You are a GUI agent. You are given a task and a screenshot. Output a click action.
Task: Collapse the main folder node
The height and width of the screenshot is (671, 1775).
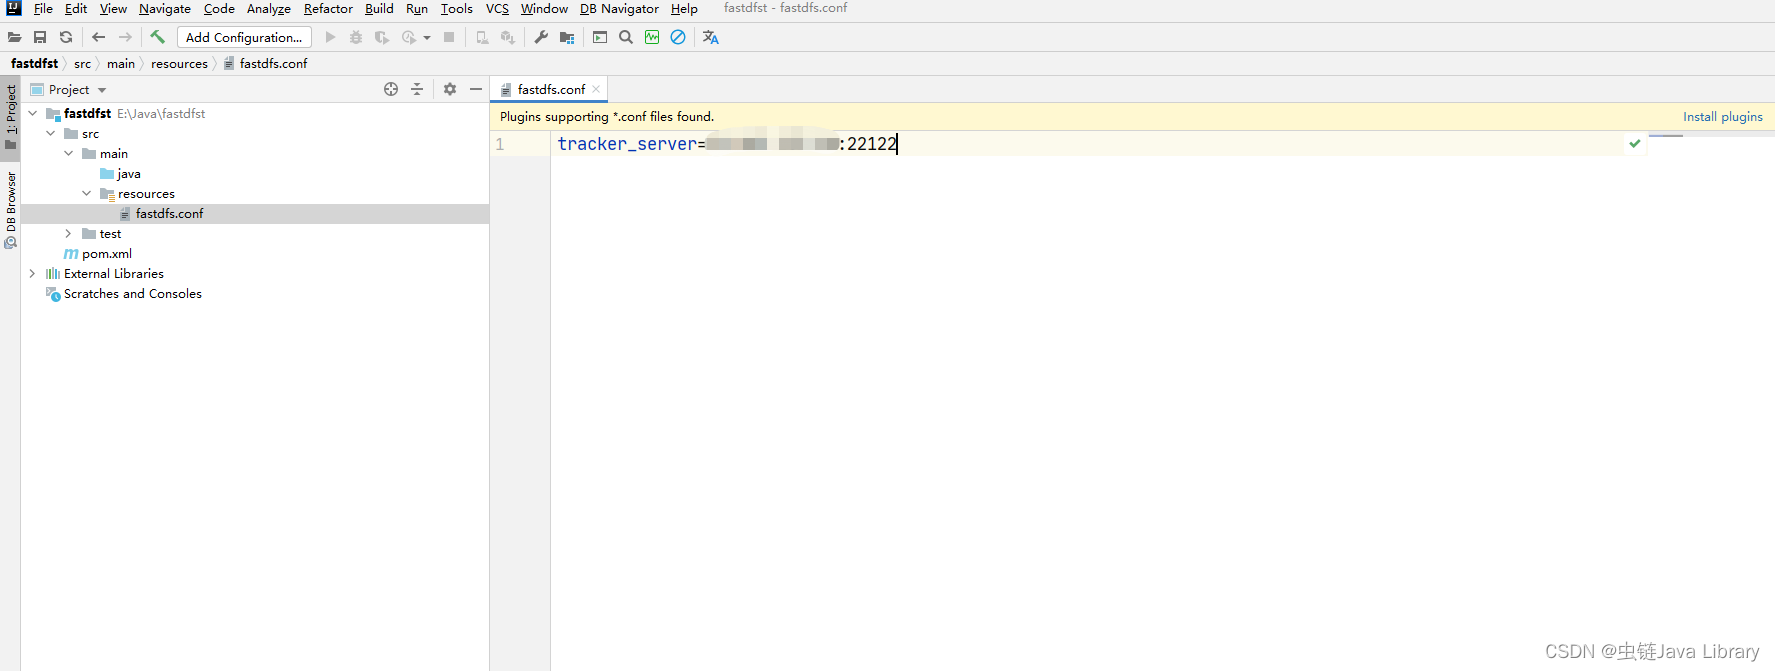tap(69, 153)
